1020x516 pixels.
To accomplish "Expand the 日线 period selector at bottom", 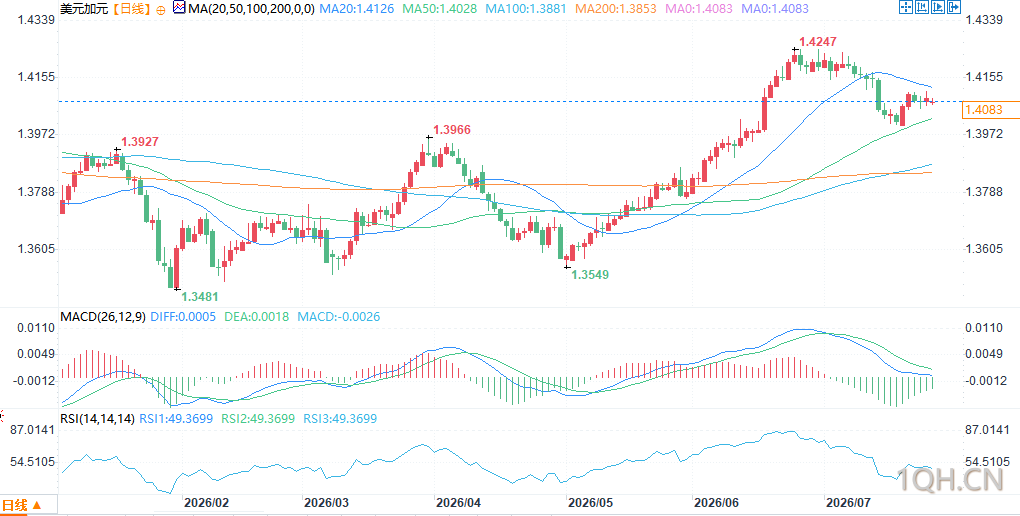I will tap(21, 505).
